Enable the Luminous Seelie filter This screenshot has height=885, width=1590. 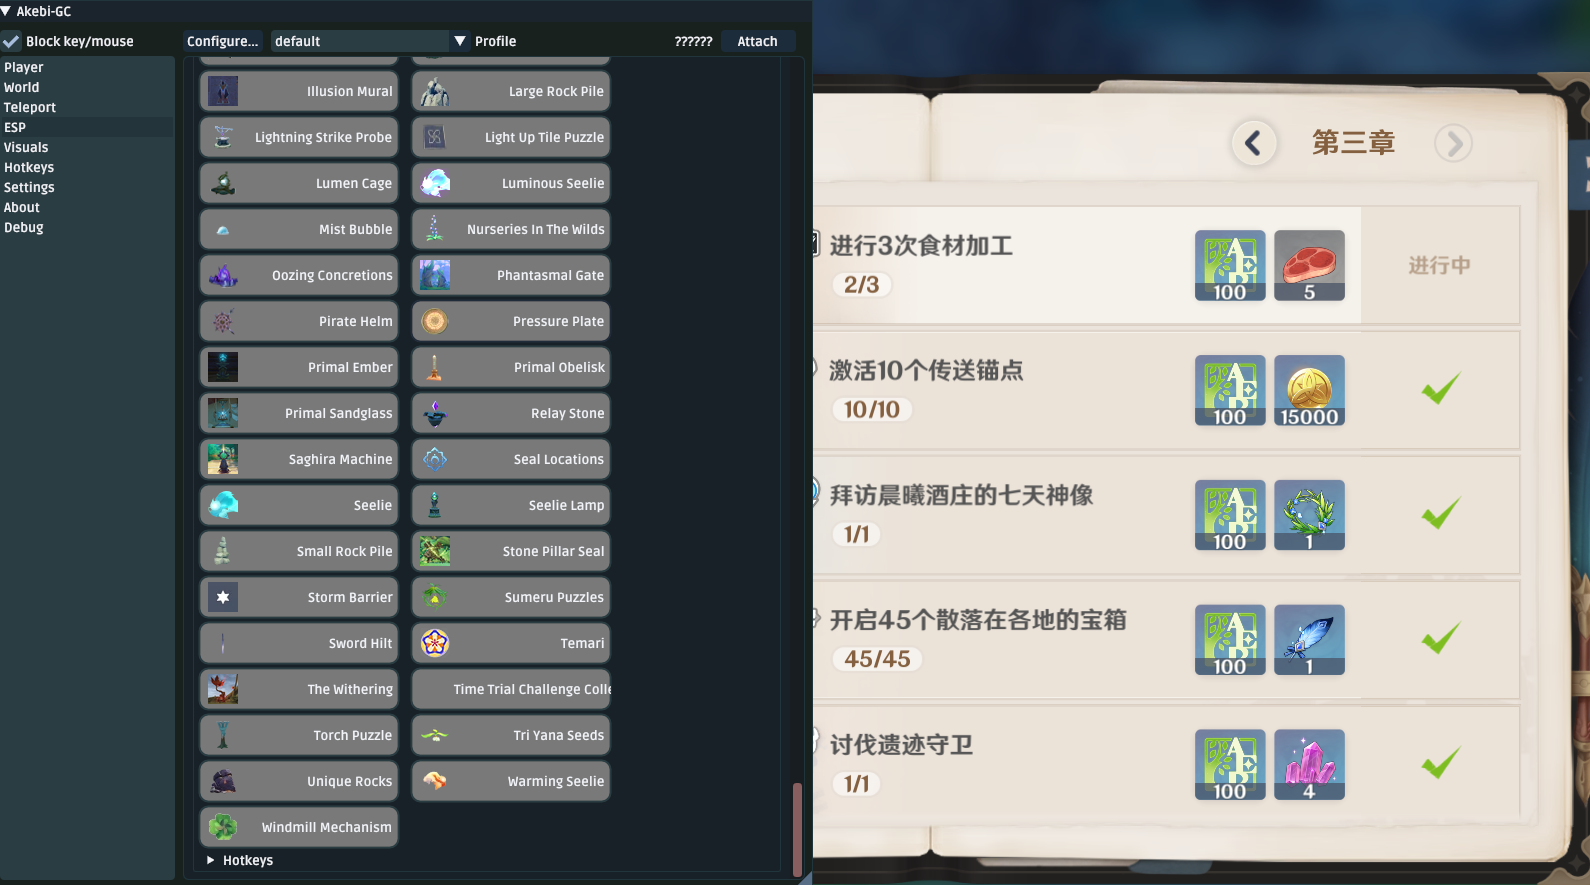tap(510, 183)
